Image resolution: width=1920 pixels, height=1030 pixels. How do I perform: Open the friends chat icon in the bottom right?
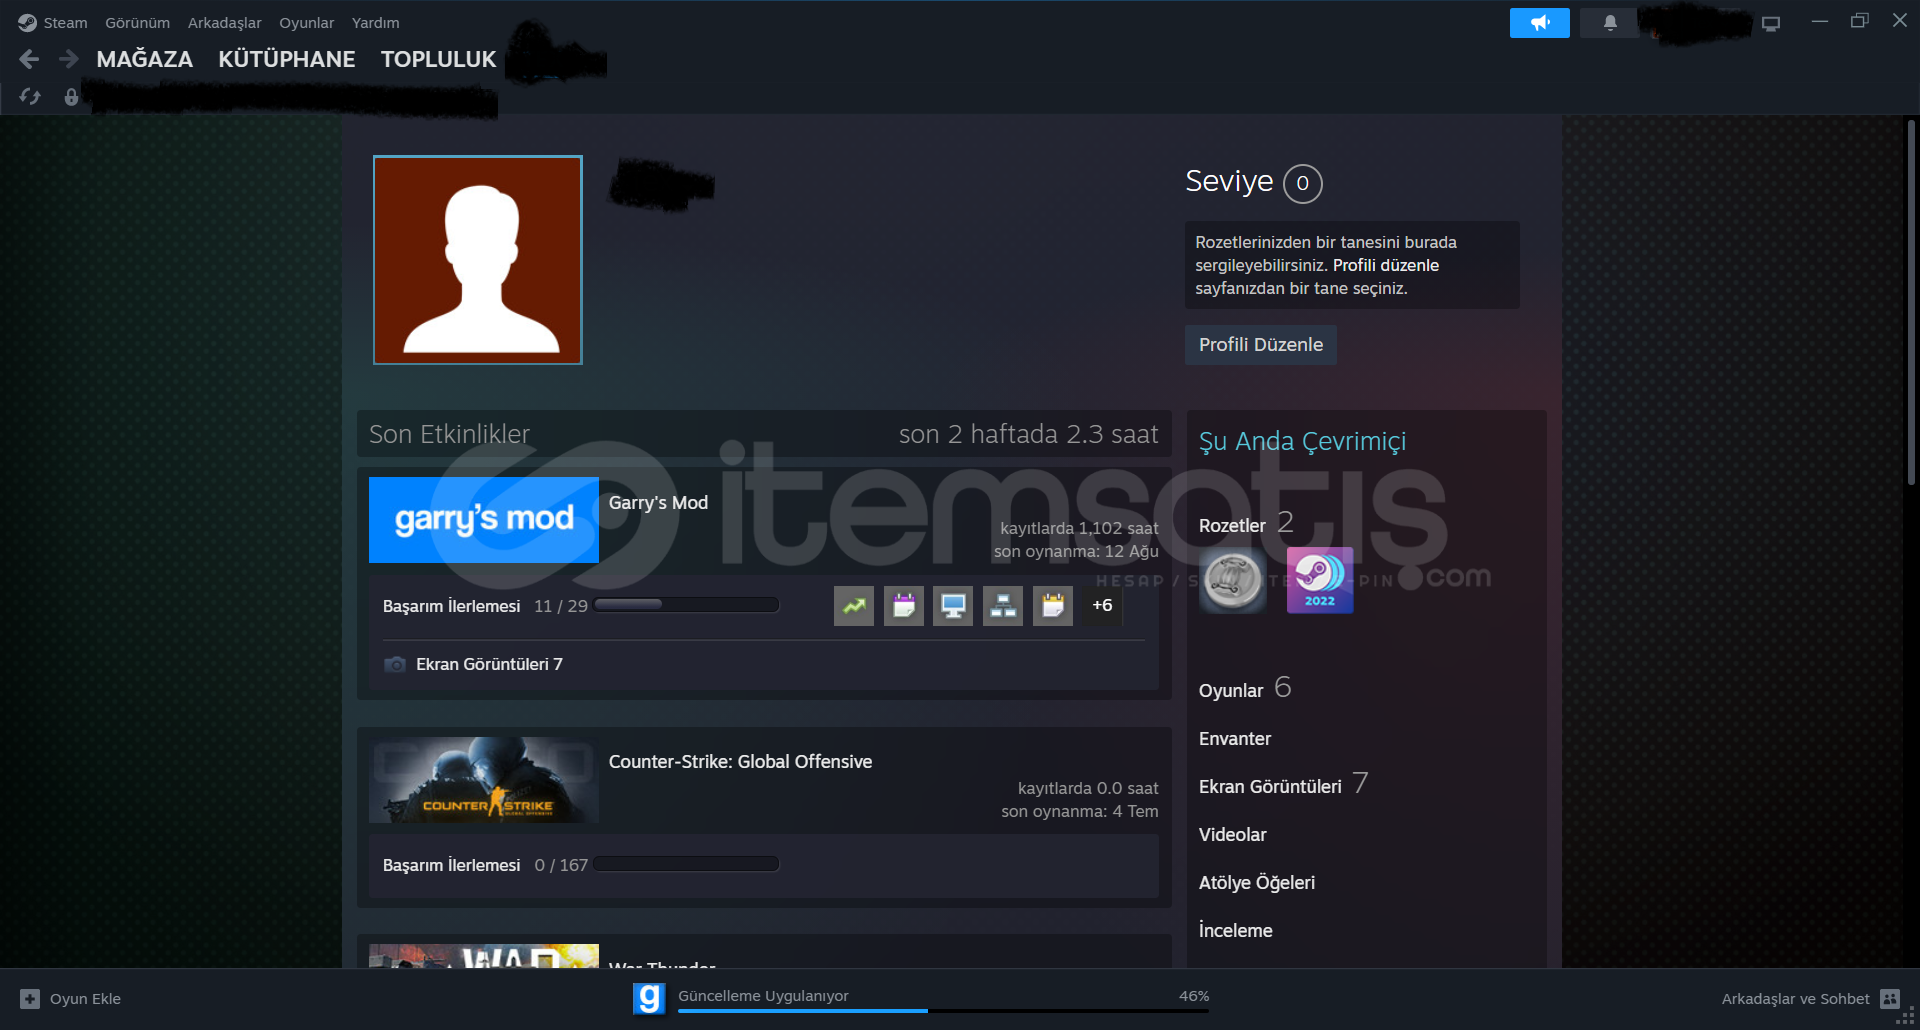tap(1890, 998)
